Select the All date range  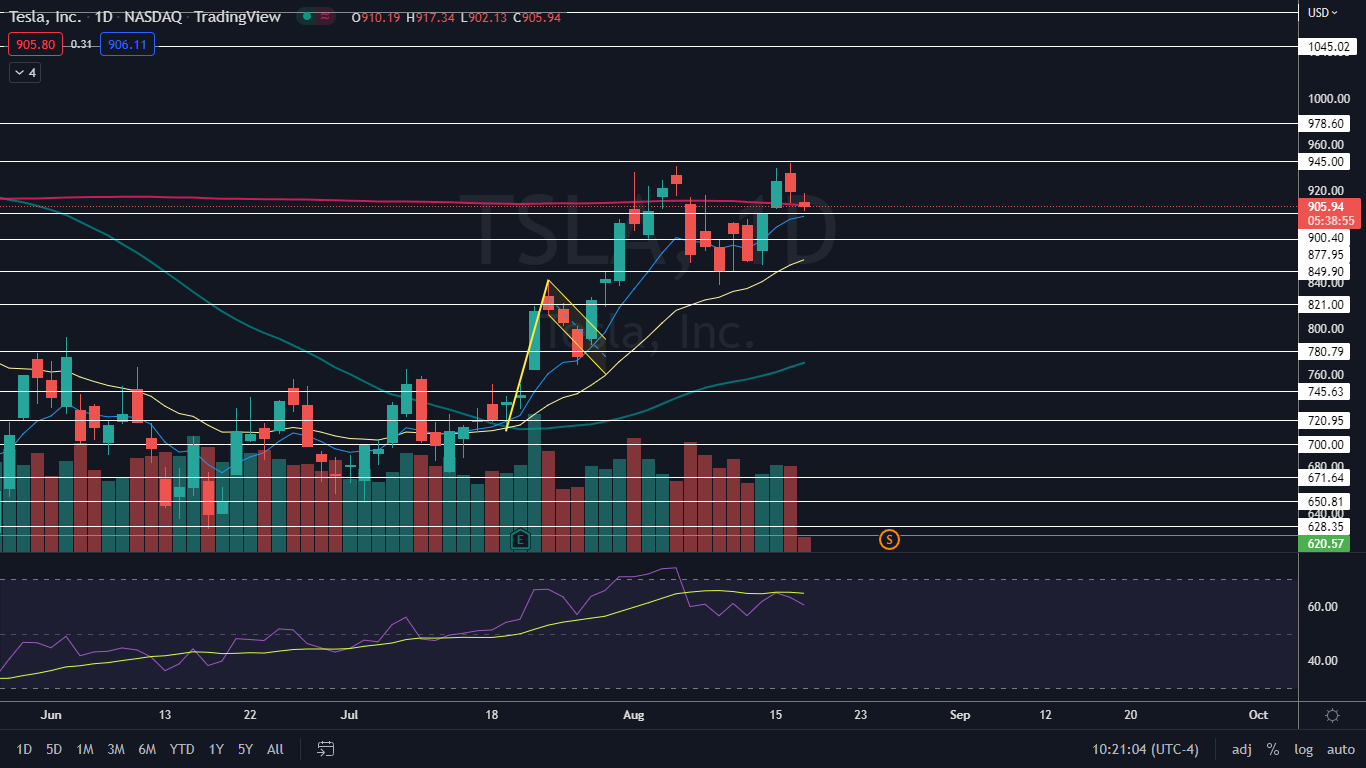276,749
